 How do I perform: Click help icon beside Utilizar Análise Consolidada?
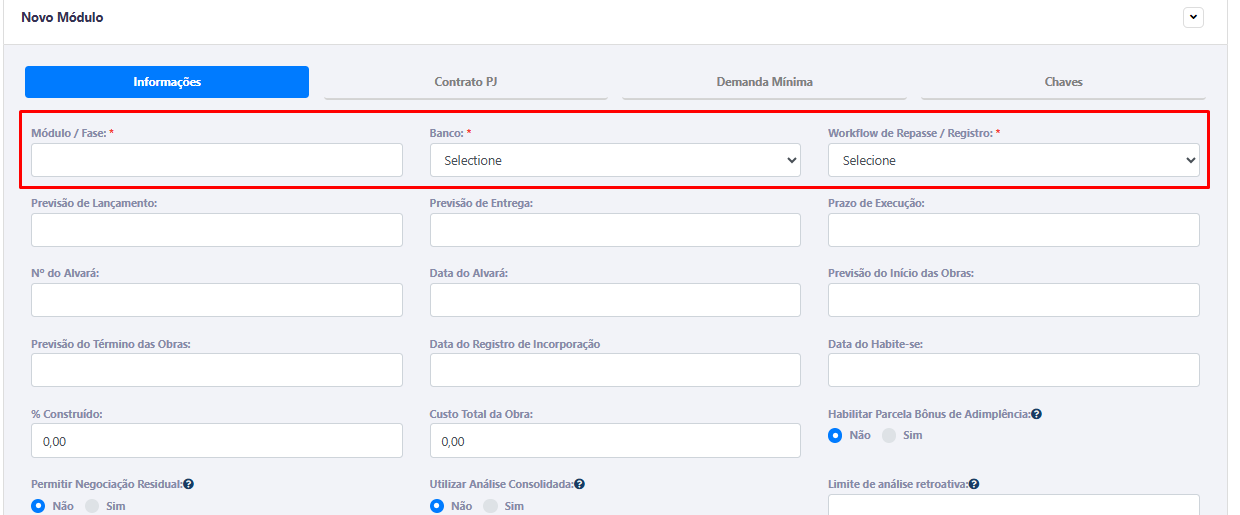coord(579,484)
